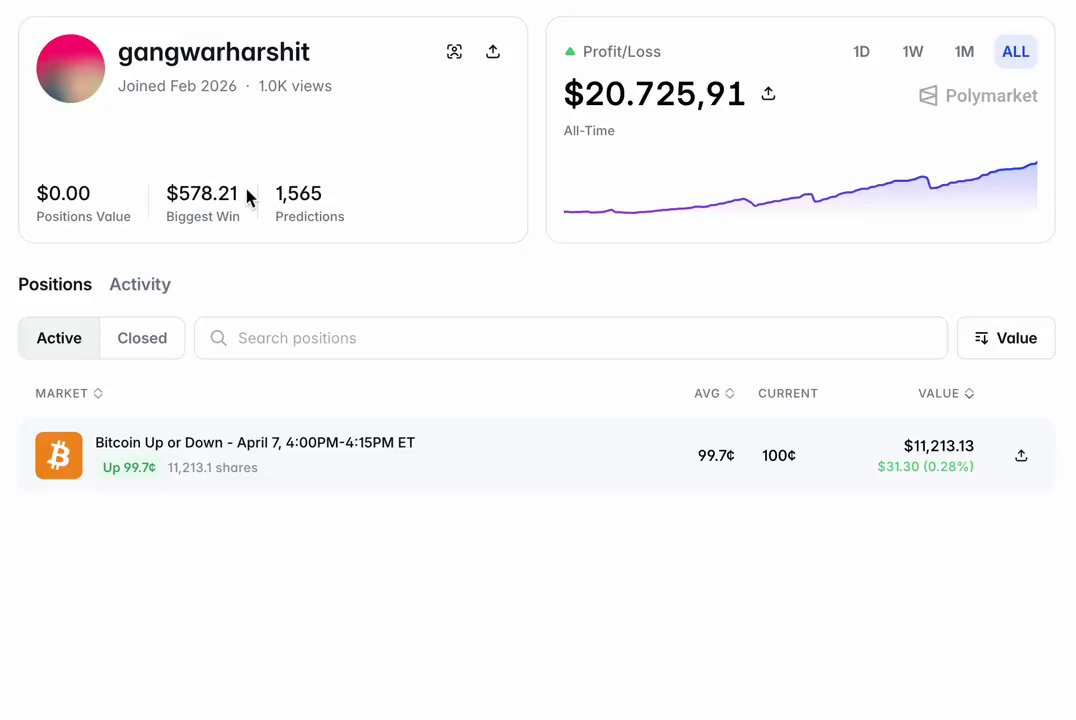The height and width of the screenshot is (720, 1076).
Task: Click the Up 99.7¢ badge
Action: coord(129,467)
